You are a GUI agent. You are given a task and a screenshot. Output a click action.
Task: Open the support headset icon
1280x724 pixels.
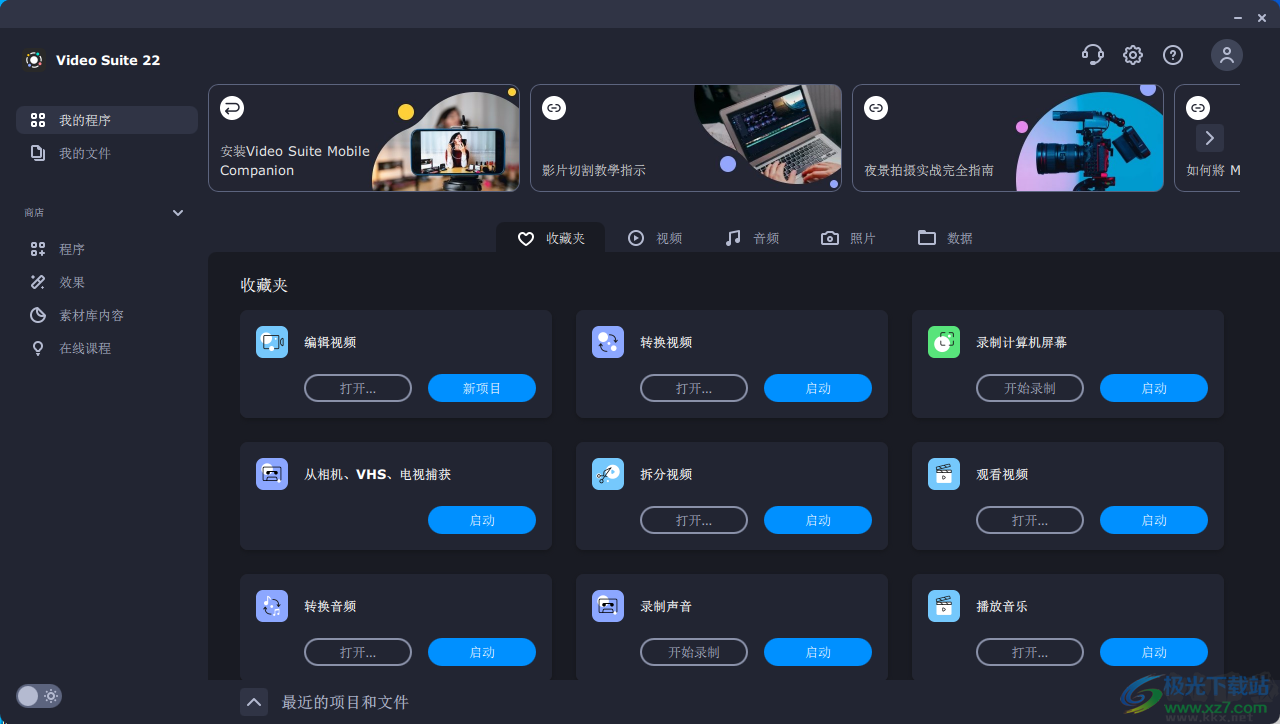point(1093,55)
